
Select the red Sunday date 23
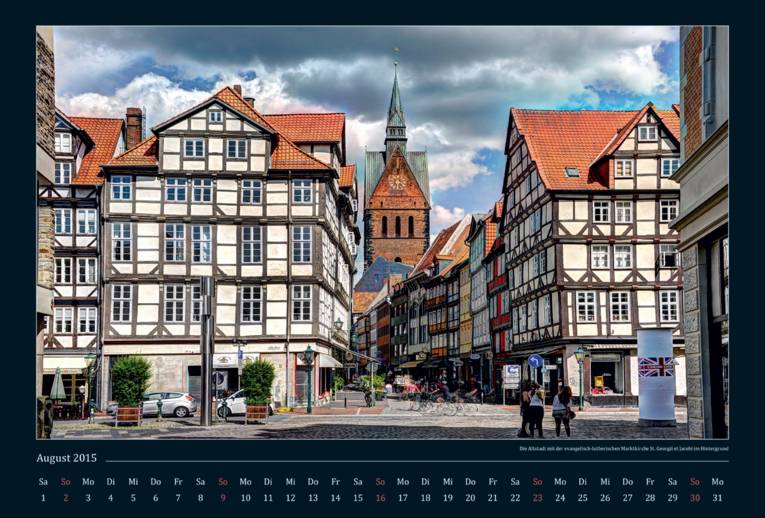[x=538, y=497]
